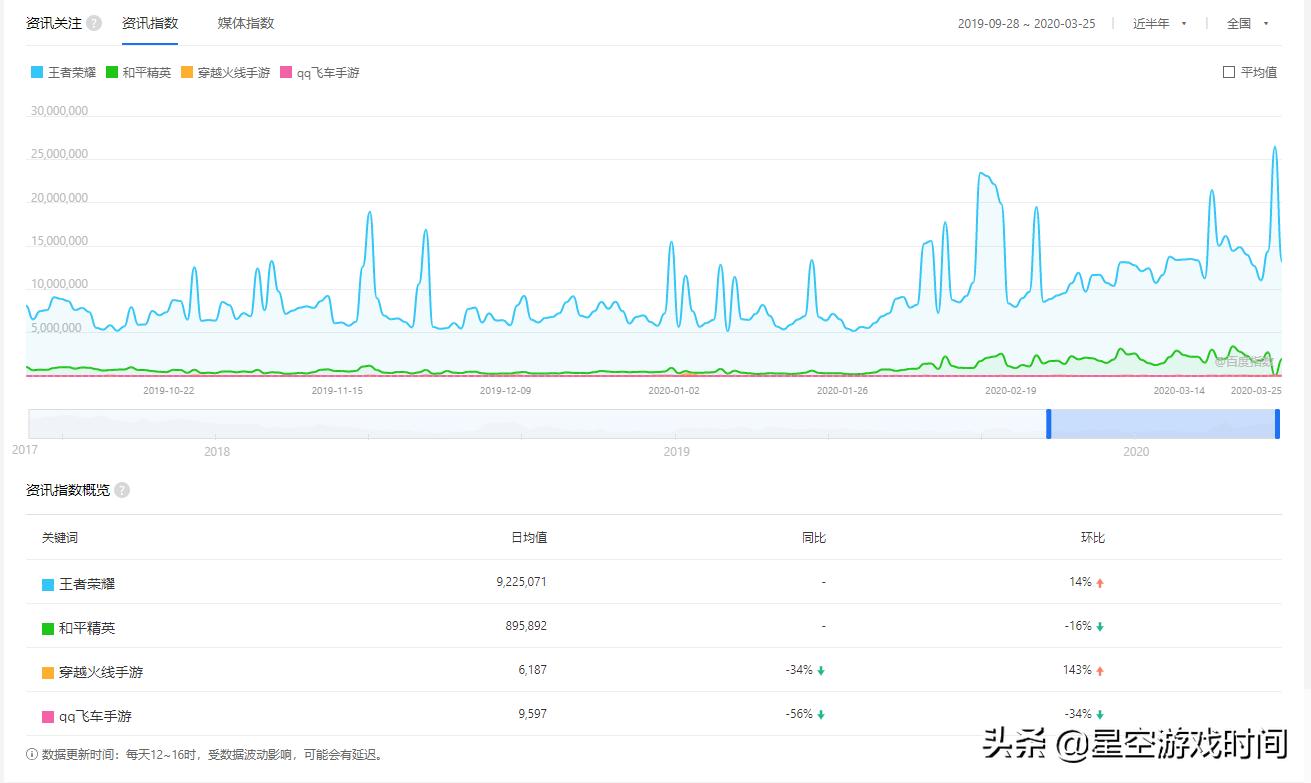The width and height of the screenshot is (1311, 783).
Task: Click pink swatch in qq飞车手游 table row
Action: pyautogui.click(x=48, y=717)
